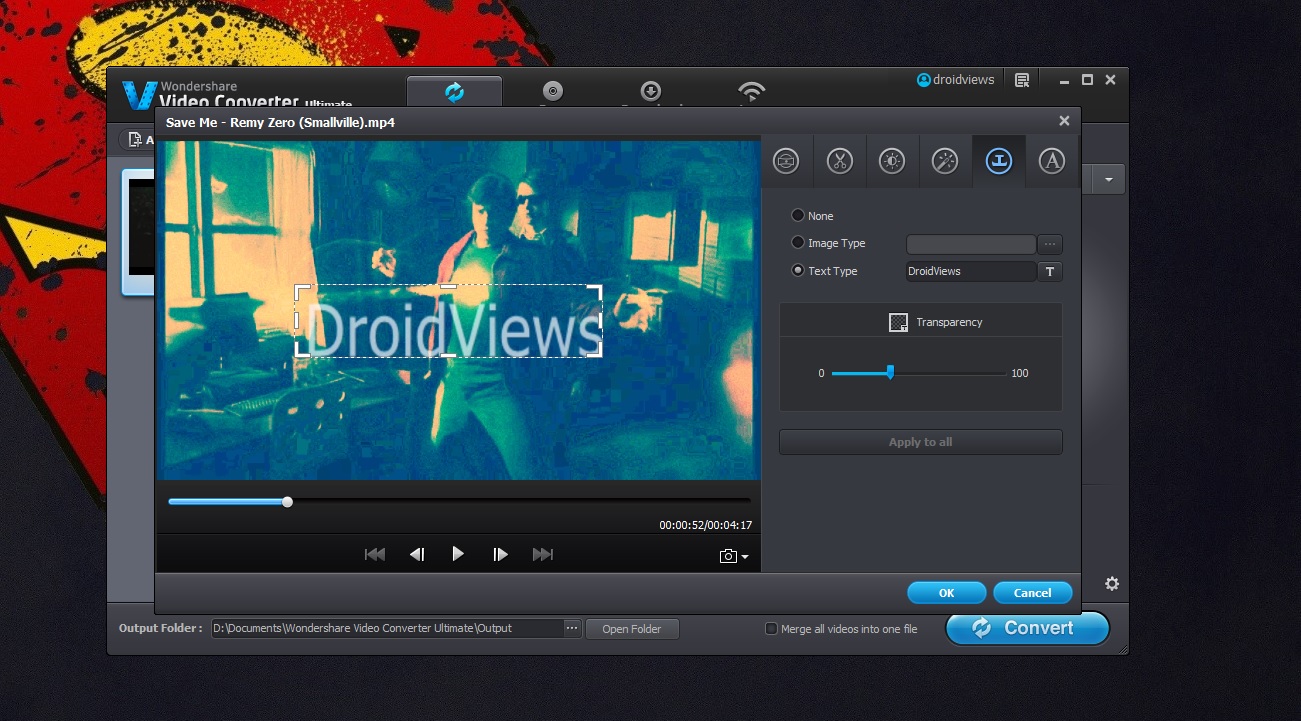1301x721 pixels.
Task: Switch to the Download tab
Action: (x=651, y=92)
